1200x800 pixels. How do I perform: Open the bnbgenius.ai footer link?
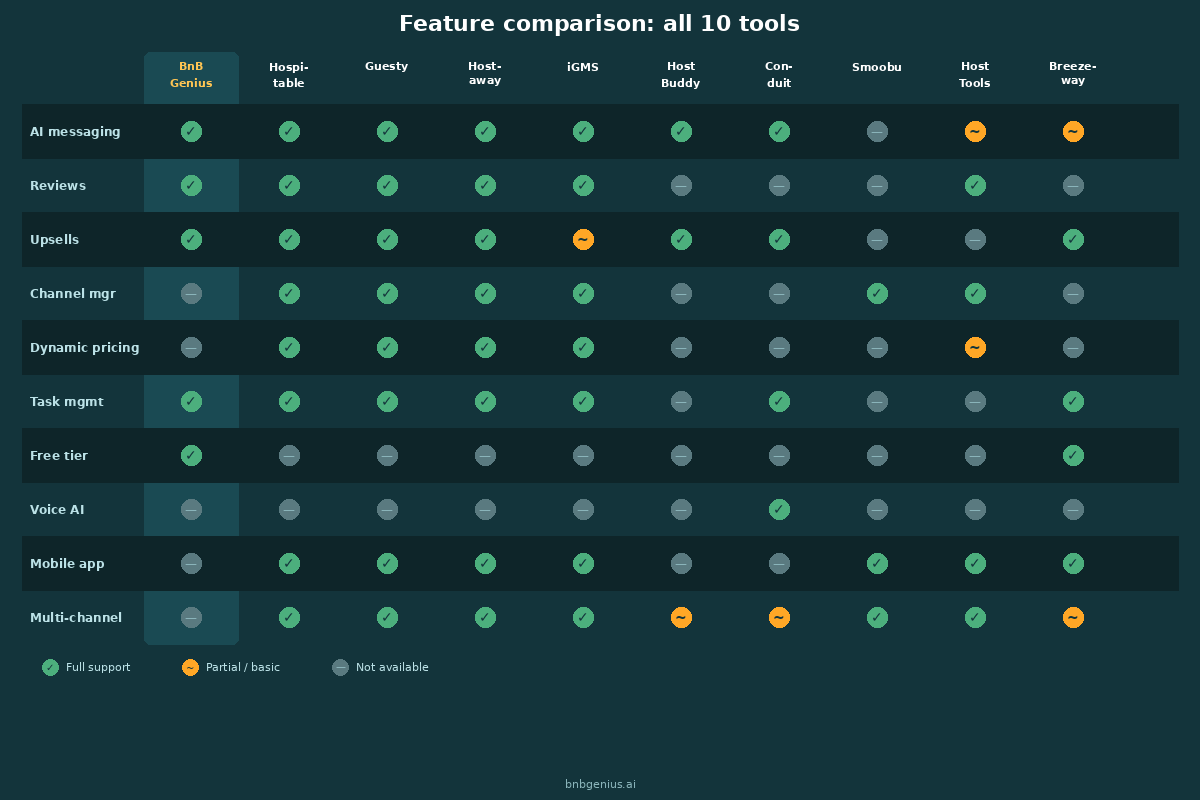(x=600, y=784)
